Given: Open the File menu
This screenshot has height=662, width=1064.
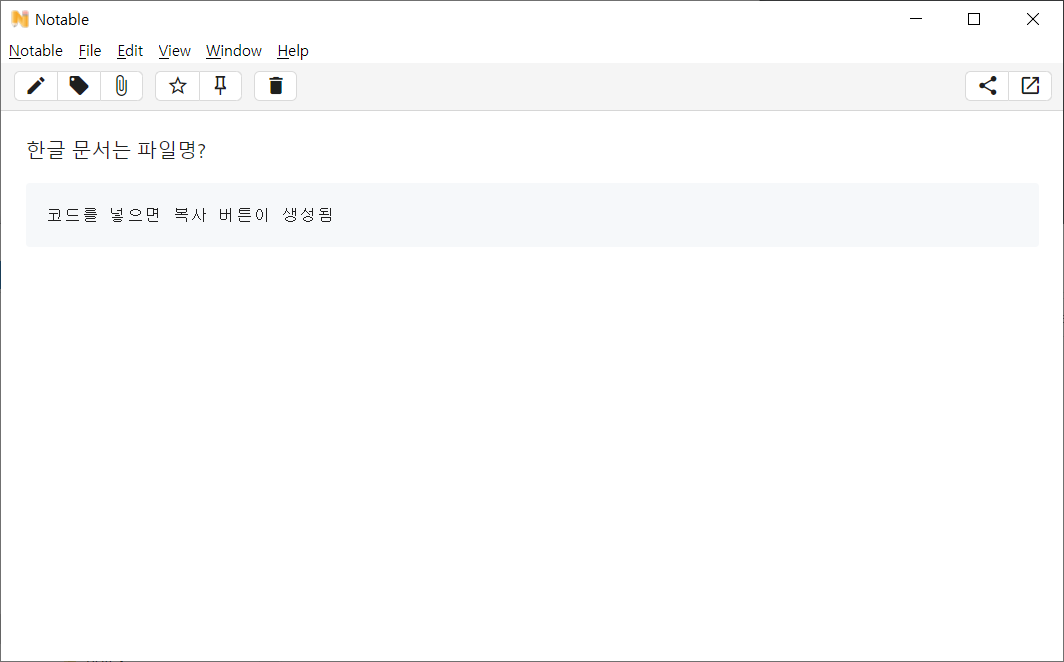Looking at the screenshot, I should (x=90, y=51).
